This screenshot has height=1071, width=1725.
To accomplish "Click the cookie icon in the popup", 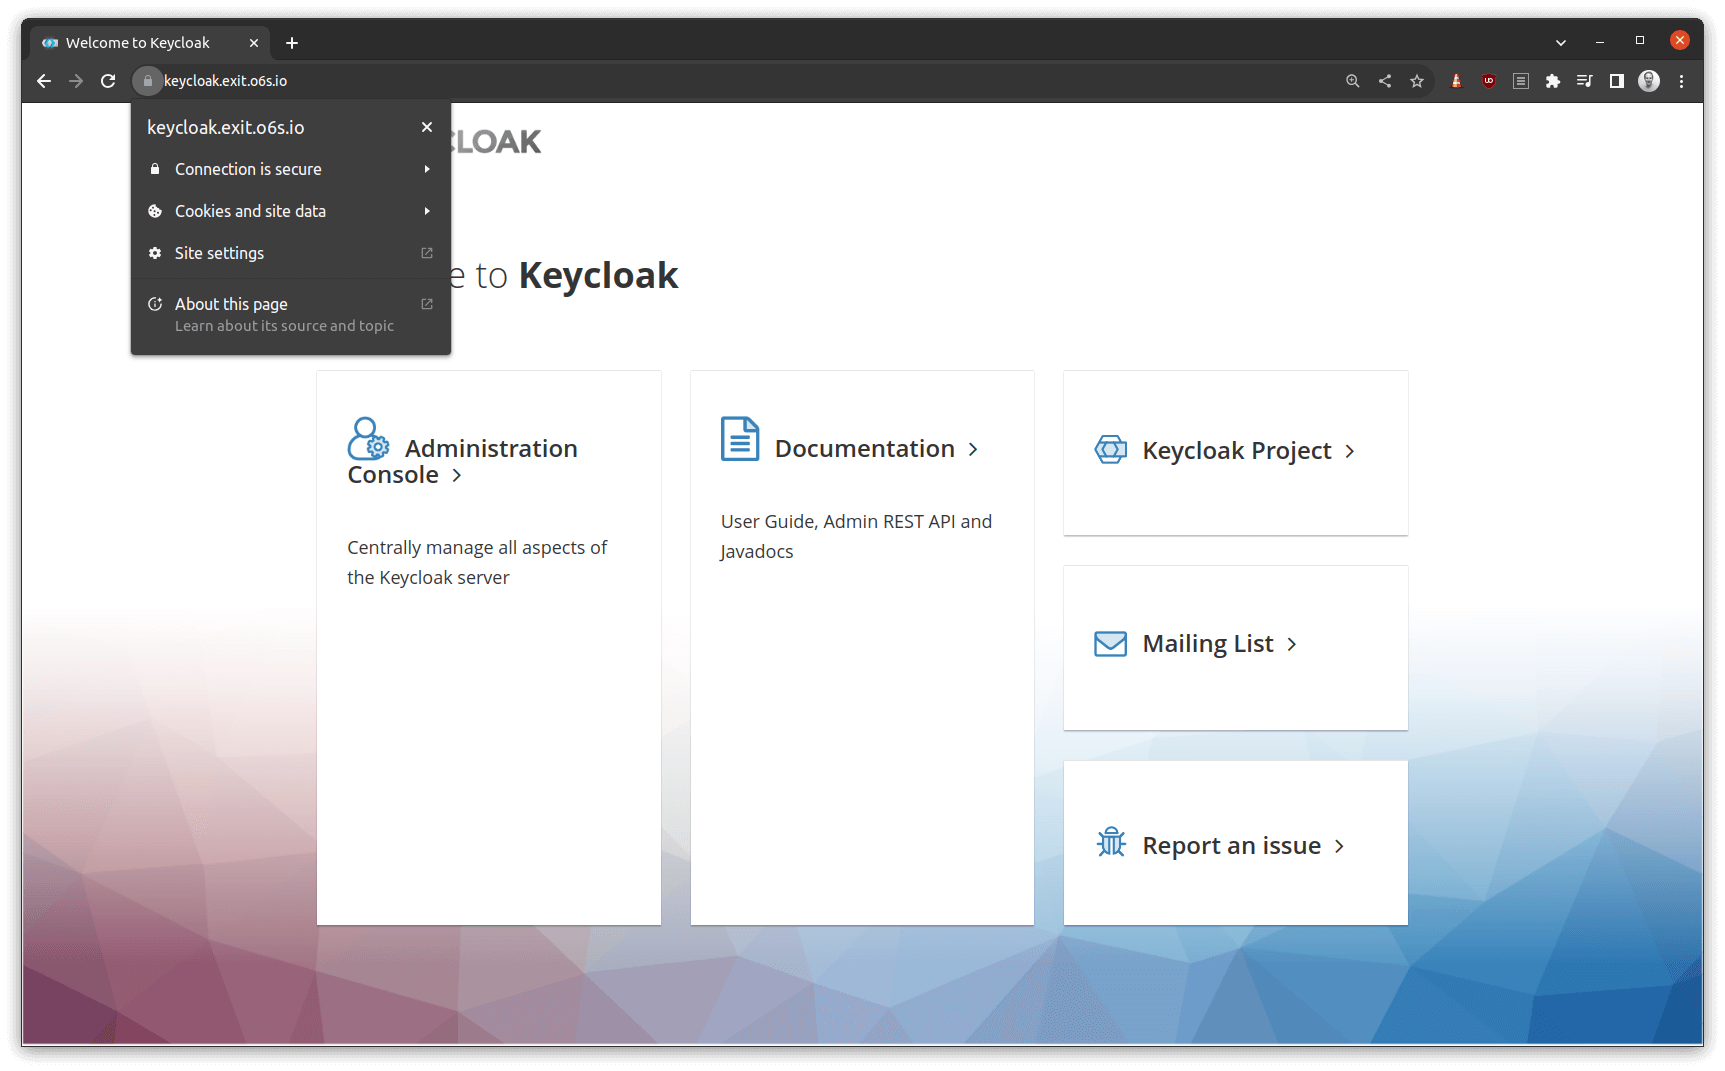I will (155, 211).
